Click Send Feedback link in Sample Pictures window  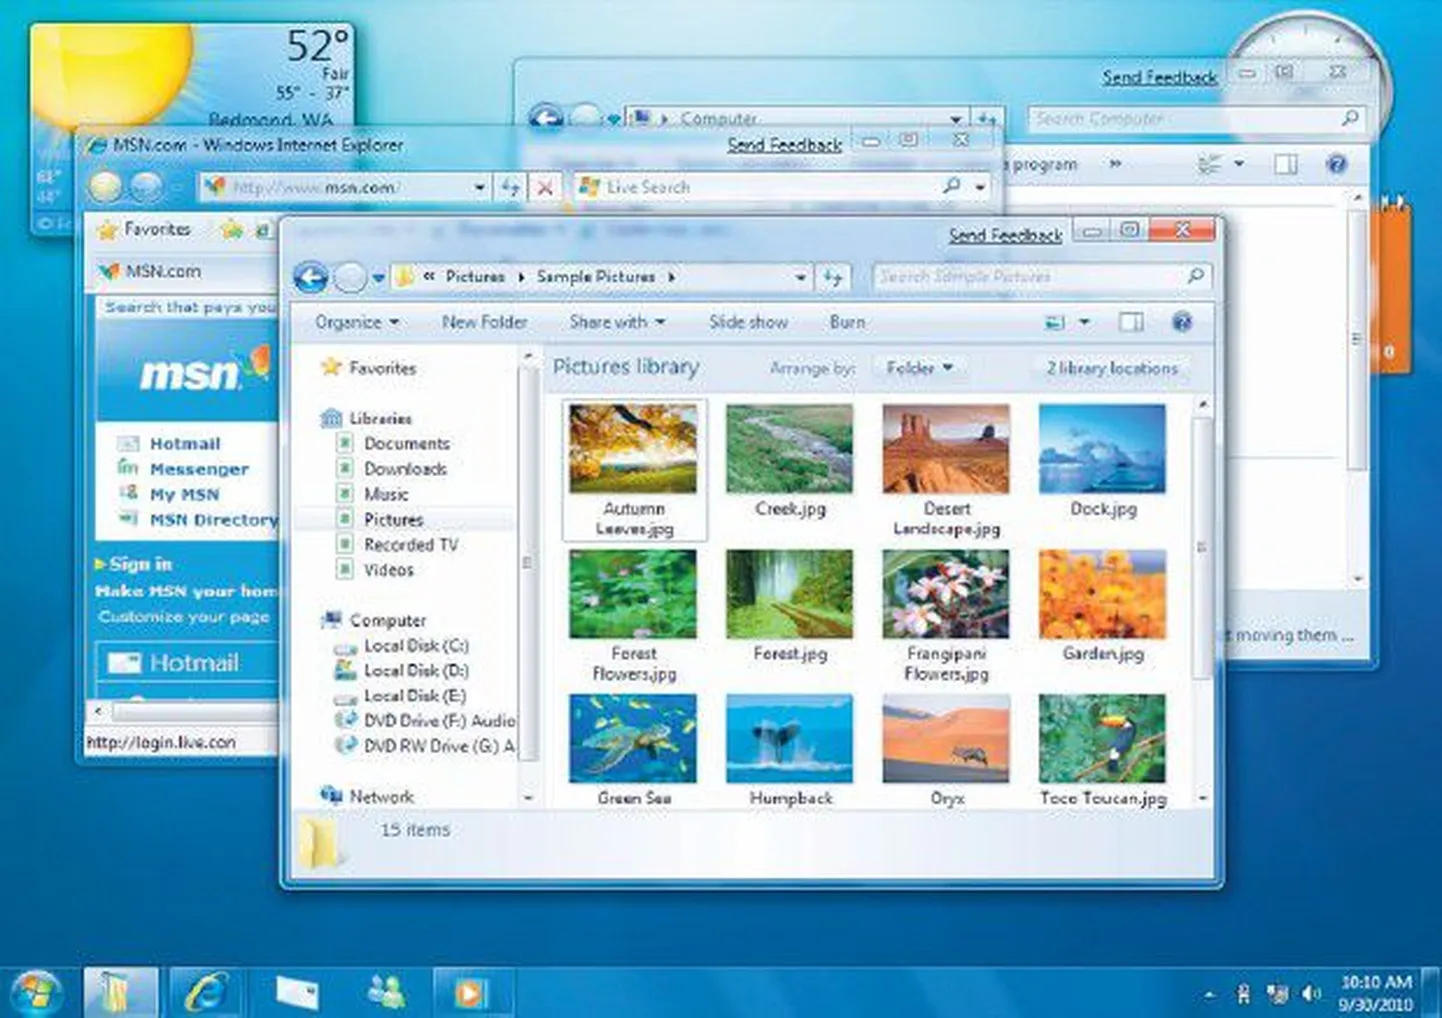1005,235
